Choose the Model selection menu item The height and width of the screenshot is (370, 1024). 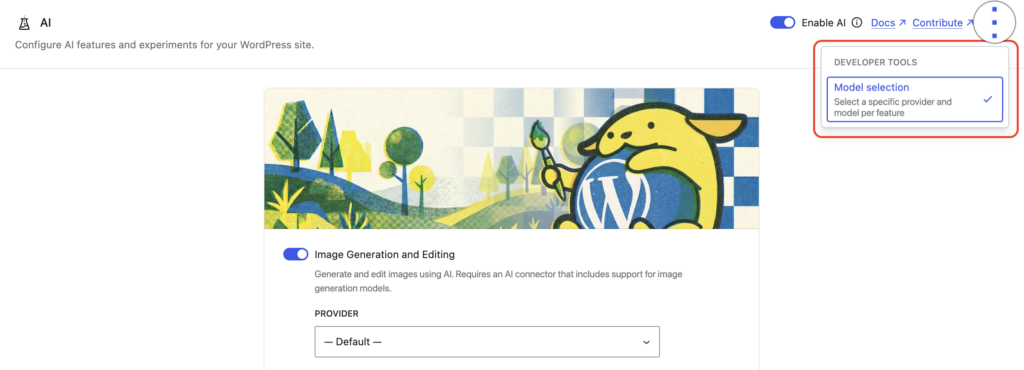click(914, 99)
